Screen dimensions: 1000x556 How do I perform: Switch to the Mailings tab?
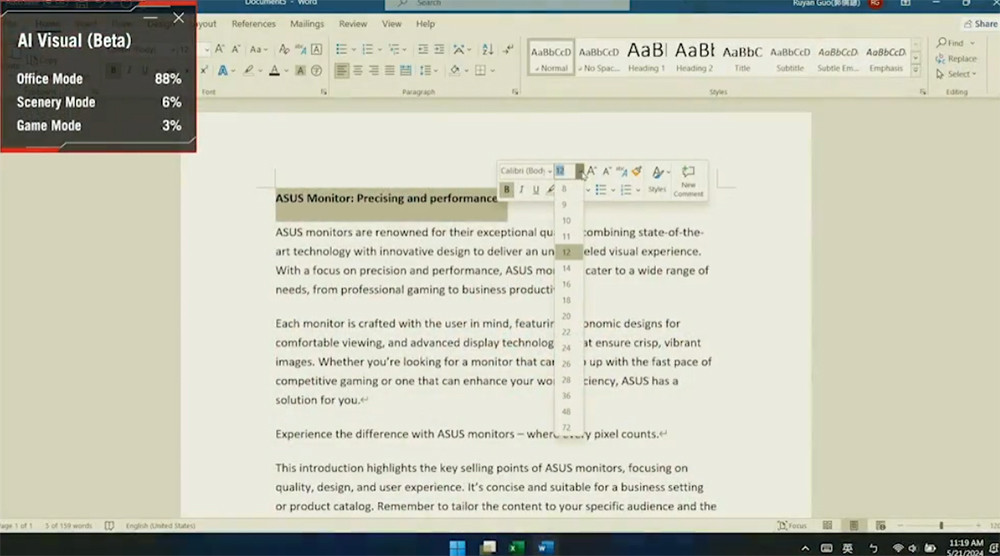[307, 24]
